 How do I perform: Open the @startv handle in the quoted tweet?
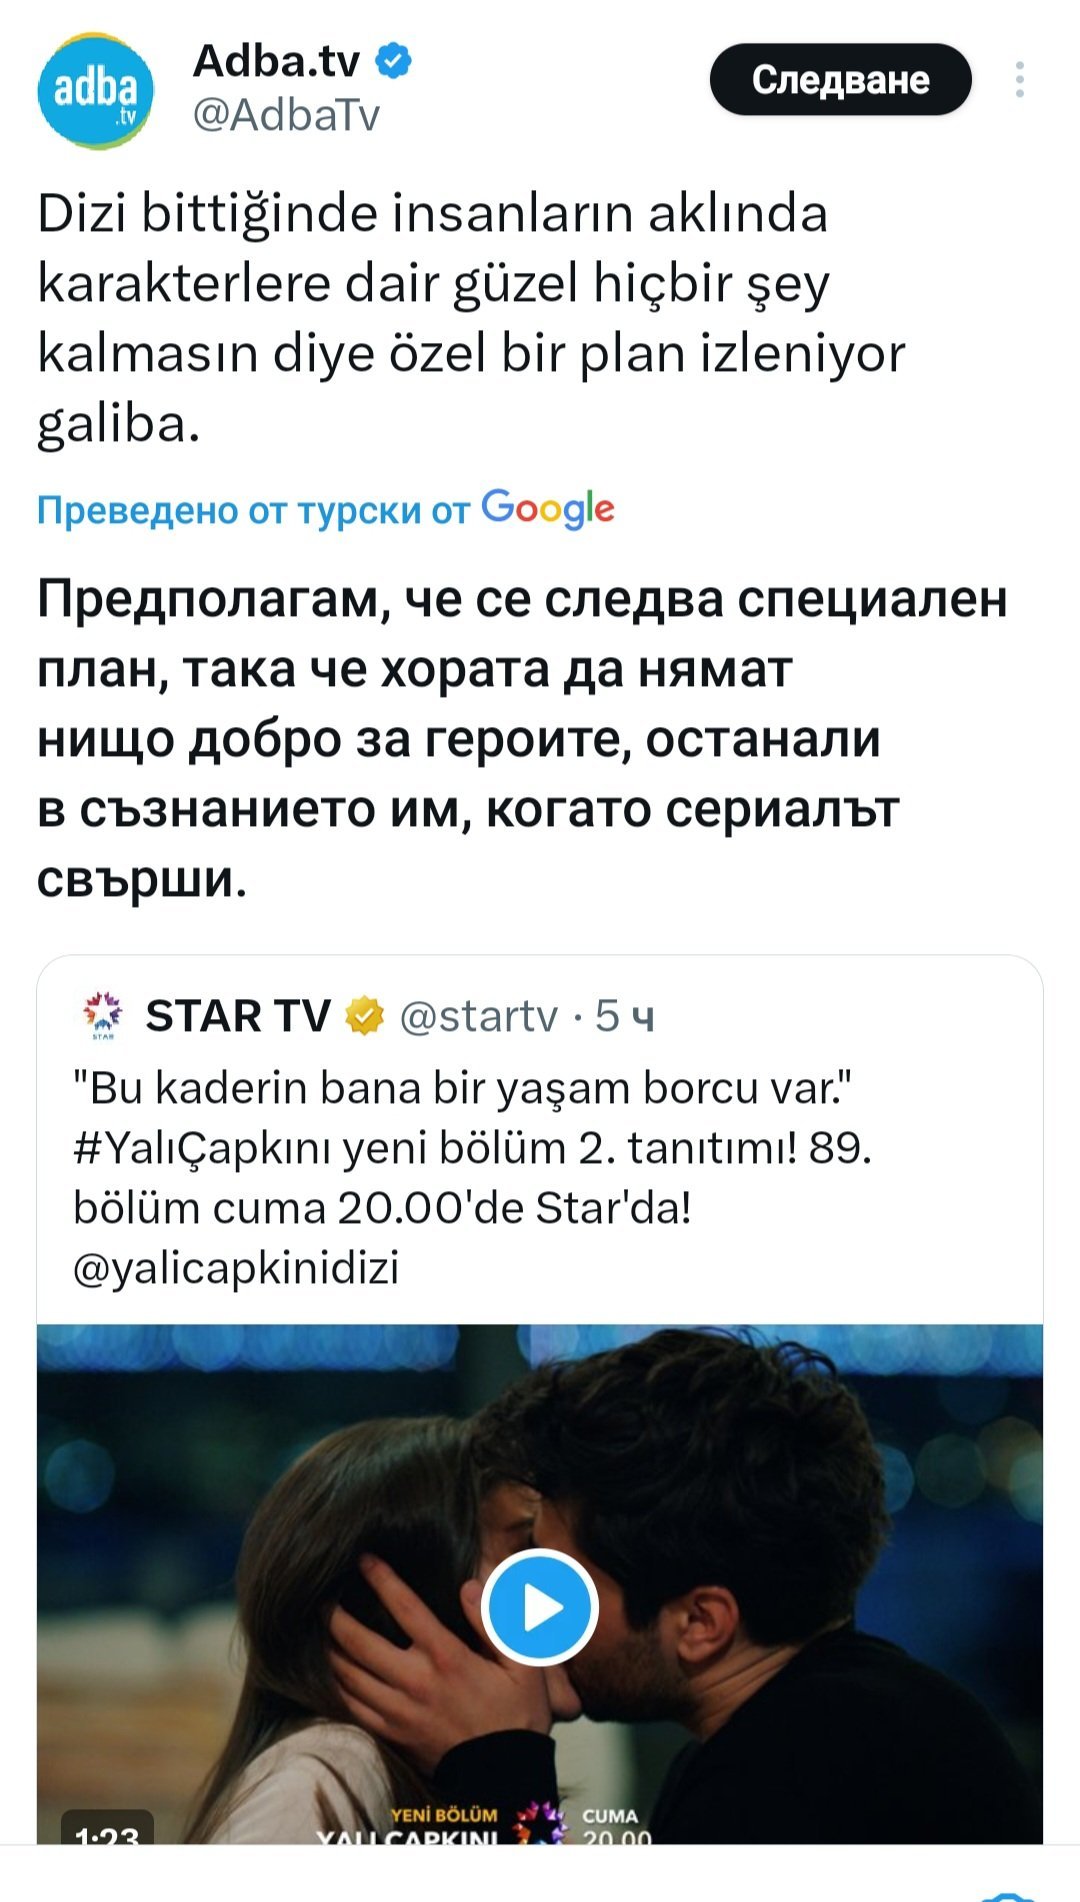click(x=478, y=1016)
